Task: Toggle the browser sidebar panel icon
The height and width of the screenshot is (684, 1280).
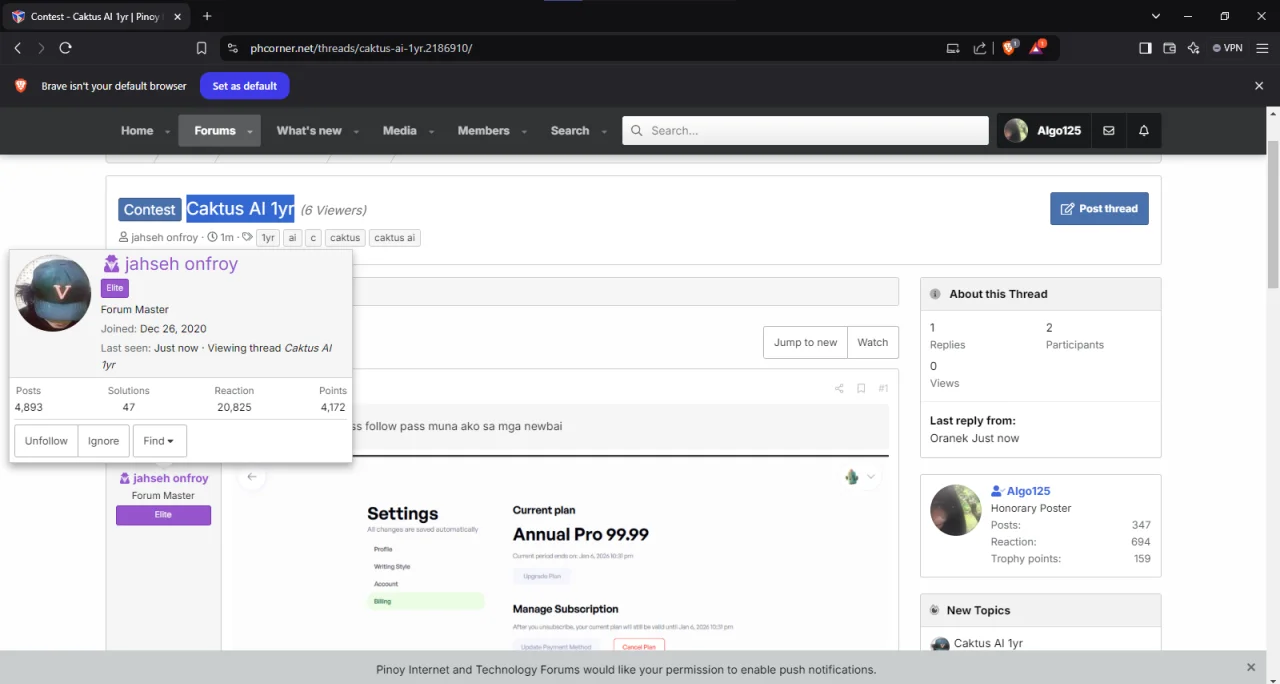Action: point(1145,48)
